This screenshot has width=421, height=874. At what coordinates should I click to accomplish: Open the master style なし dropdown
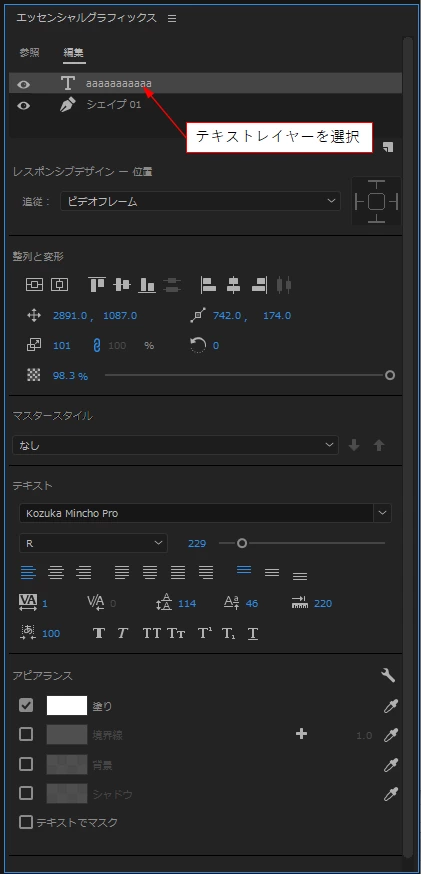point(175,445)
